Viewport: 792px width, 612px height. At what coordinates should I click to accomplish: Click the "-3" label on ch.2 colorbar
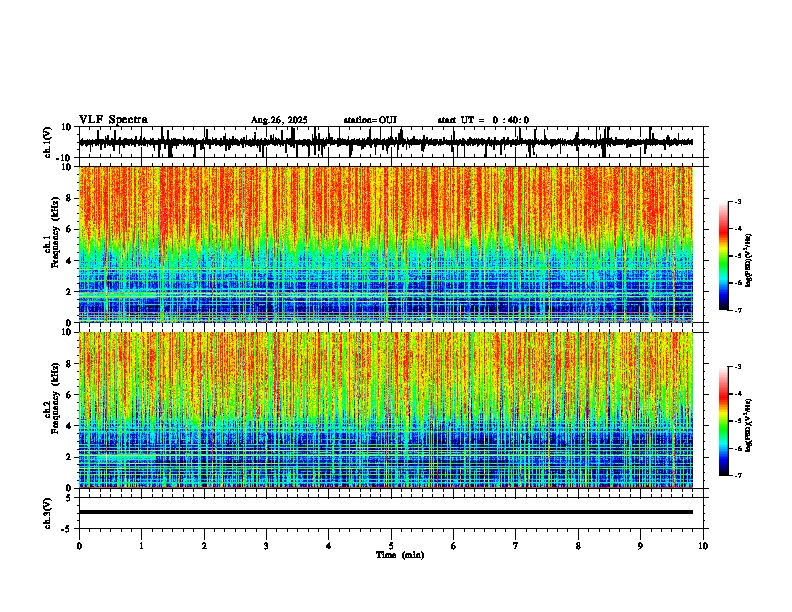(x=737, y=367)
